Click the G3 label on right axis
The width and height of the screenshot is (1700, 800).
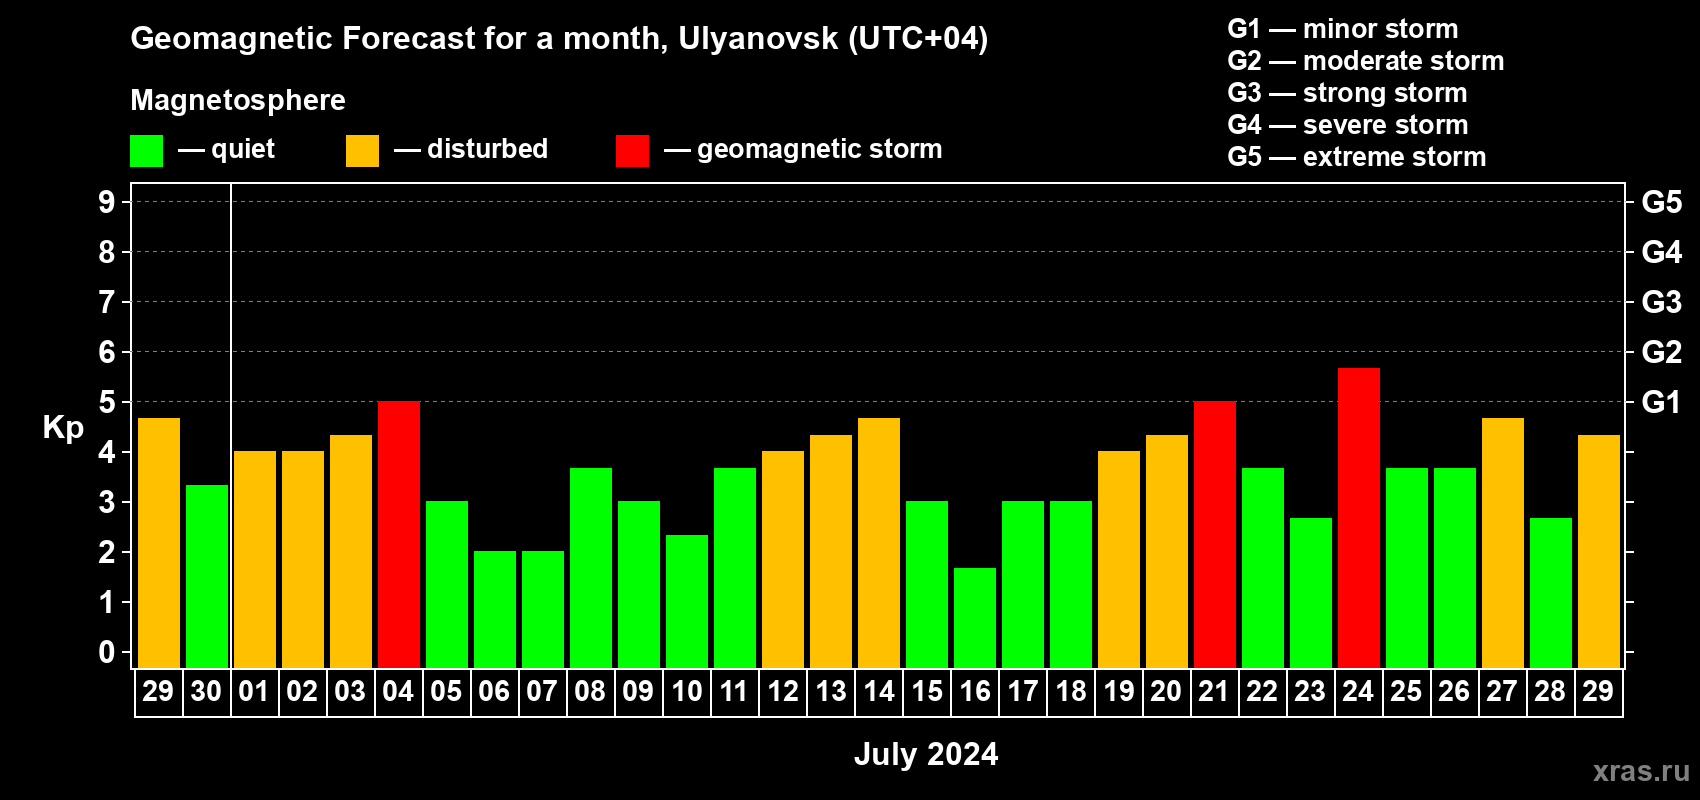click(x=1662, y=302)
